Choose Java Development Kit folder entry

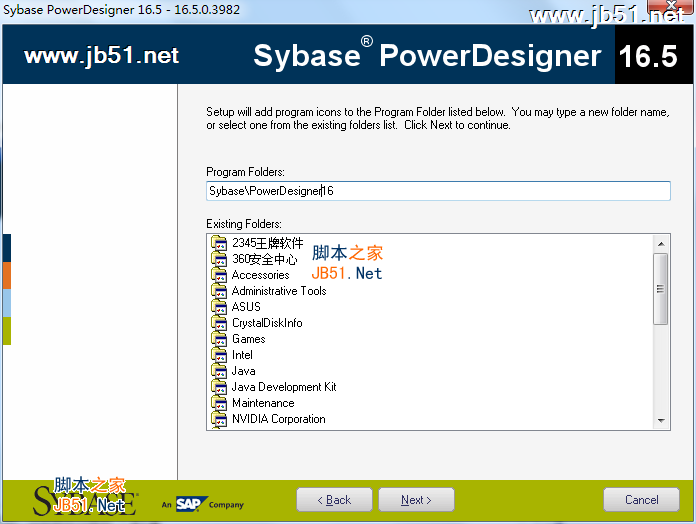(284, 387)
